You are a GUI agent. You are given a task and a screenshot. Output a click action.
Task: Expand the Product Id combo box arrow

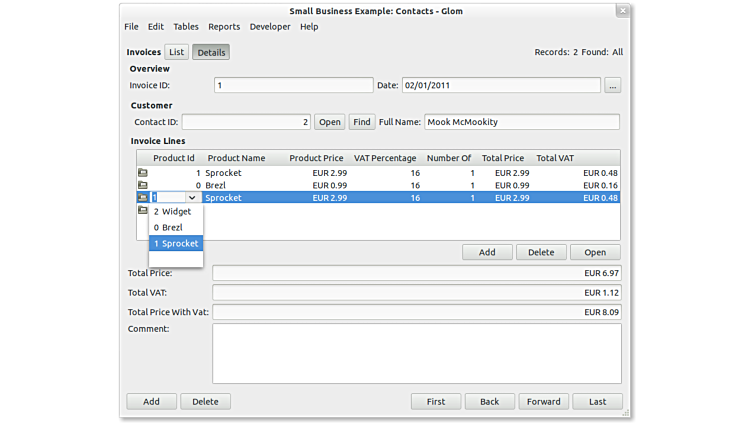point(192,198)
